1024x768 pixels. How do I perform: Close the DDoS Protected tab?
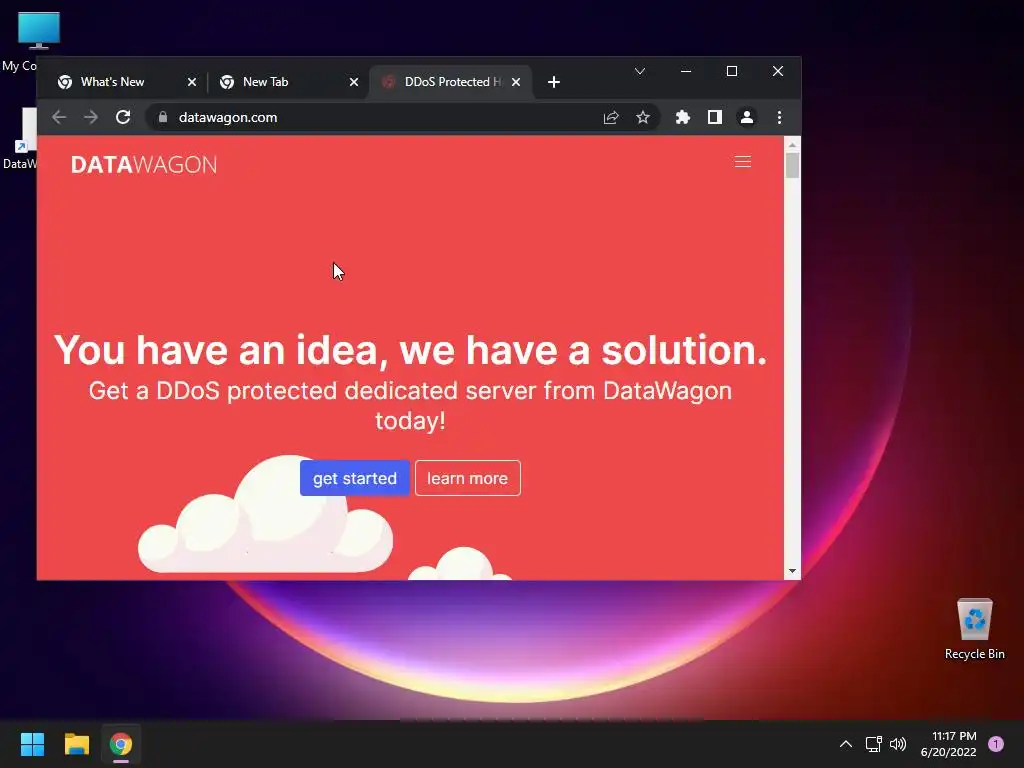[516, 82]
